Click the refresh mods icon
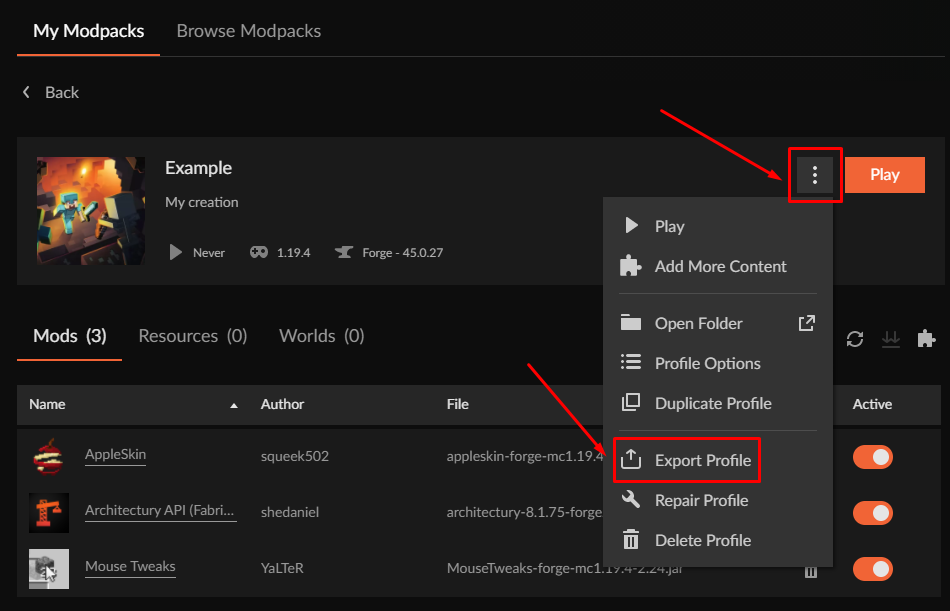 click(x=855, y=339)
